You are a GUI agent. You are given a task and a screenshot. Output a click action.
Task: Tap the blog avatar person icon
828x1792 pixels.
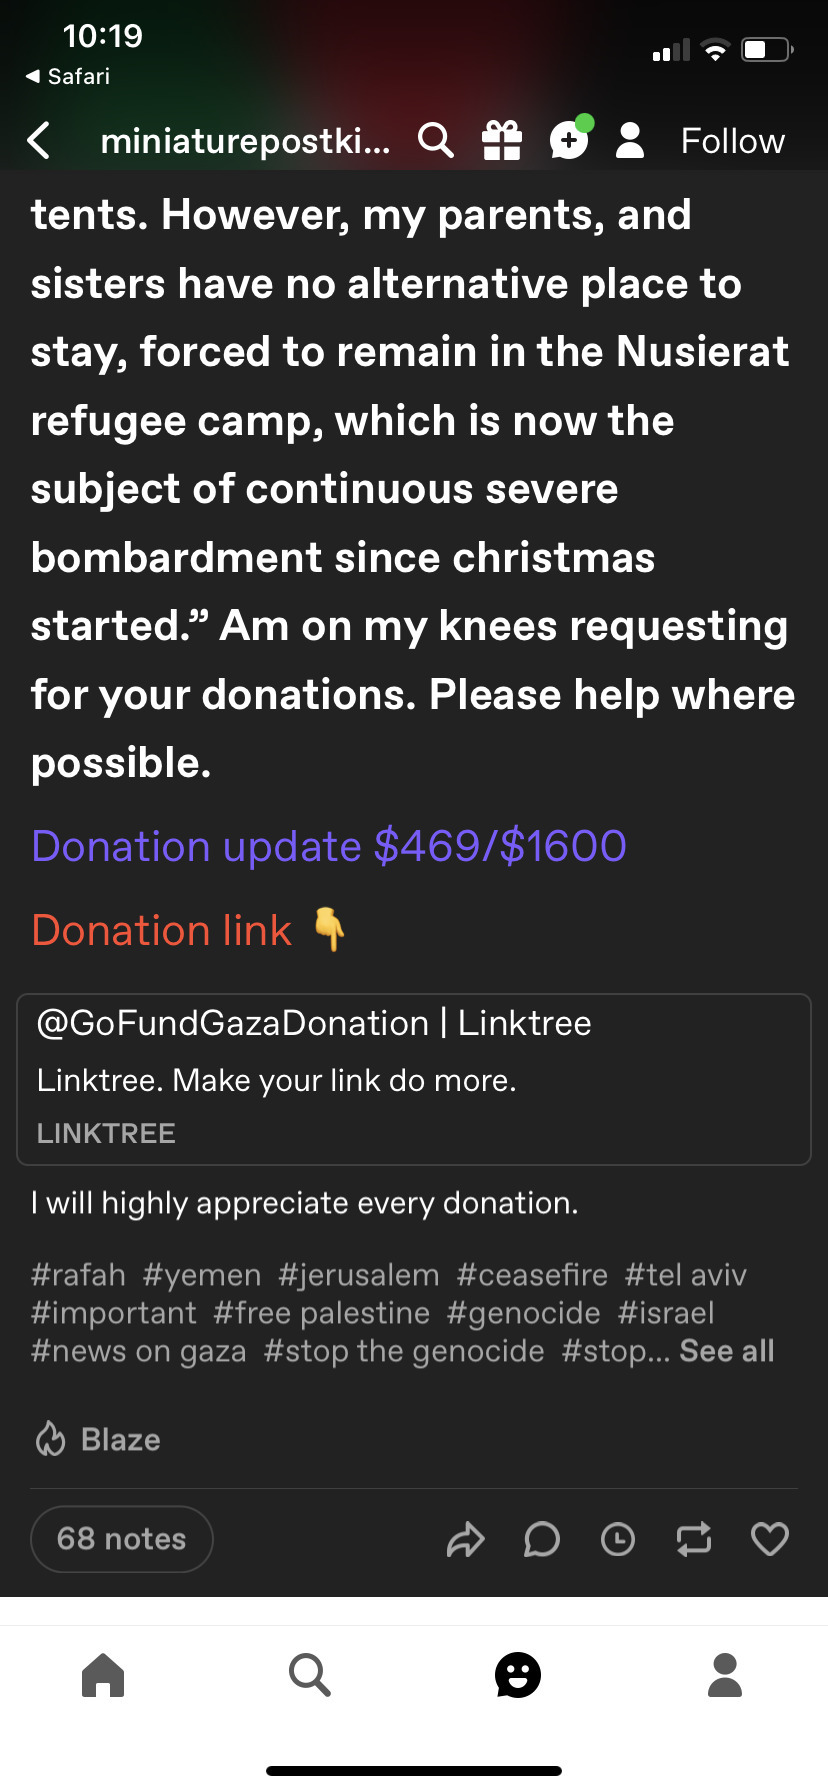(630, 141)
